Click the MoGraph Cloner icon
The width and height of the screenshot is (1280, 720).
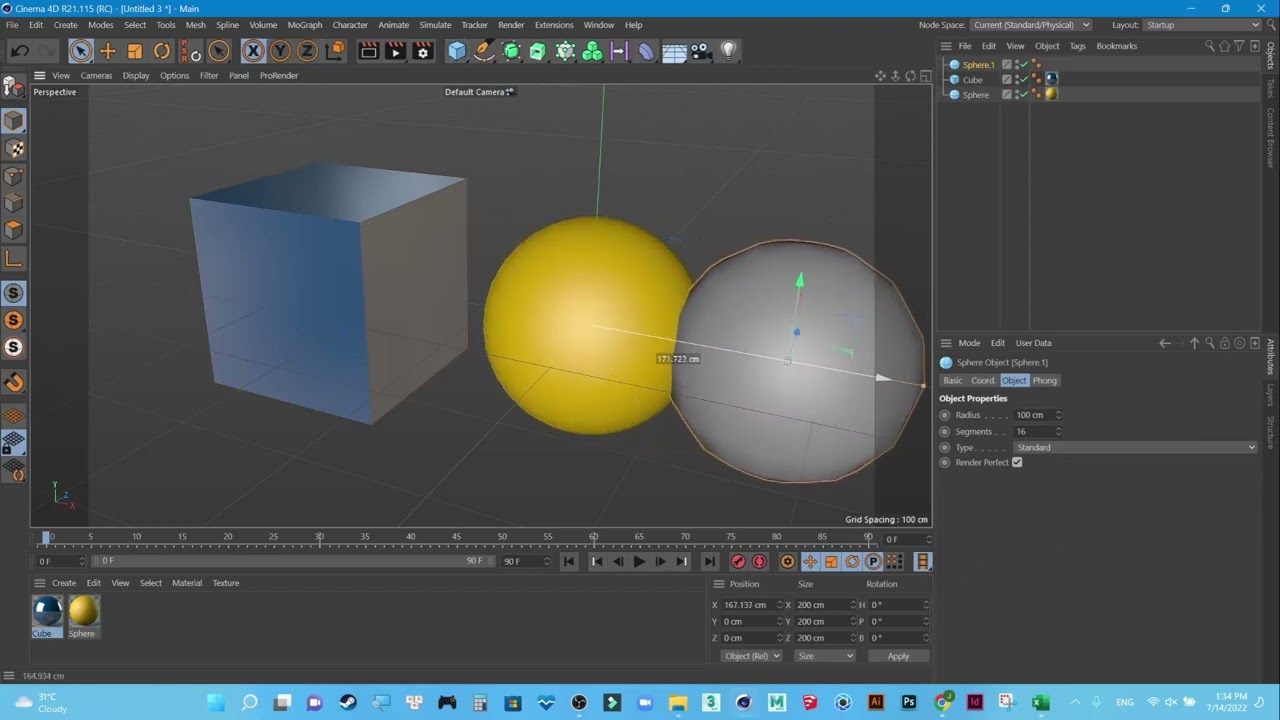592,51
